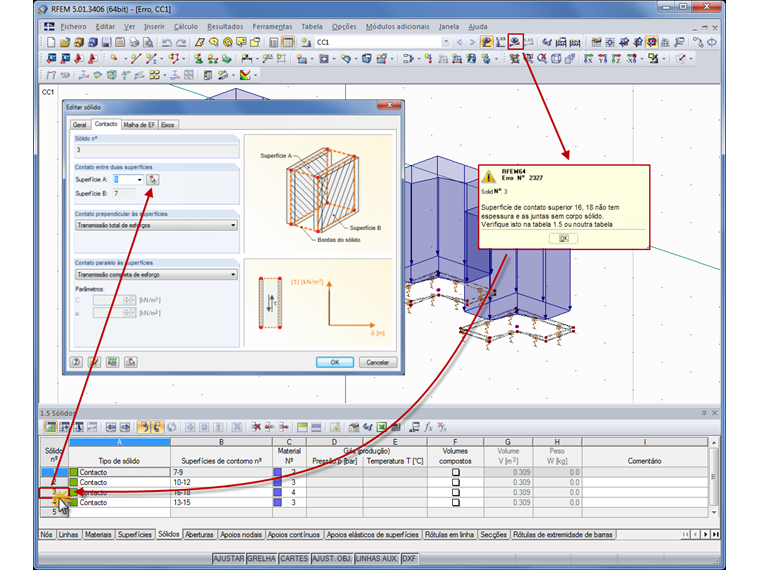Viewport: 760px width, 570px height.
Task: Click the fx formula icon in table toolbar
Action: (428, 427)
